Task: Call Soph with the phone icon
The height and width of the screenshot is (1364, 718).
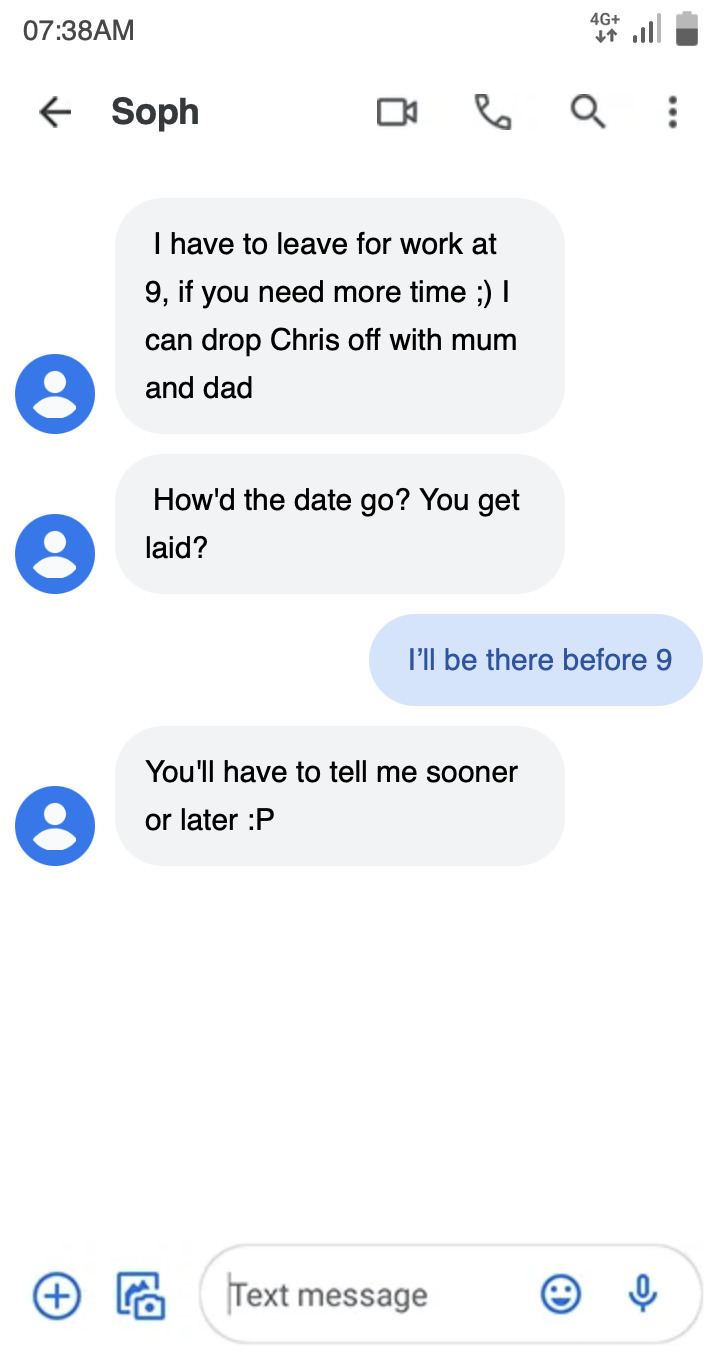Action: 493,112
